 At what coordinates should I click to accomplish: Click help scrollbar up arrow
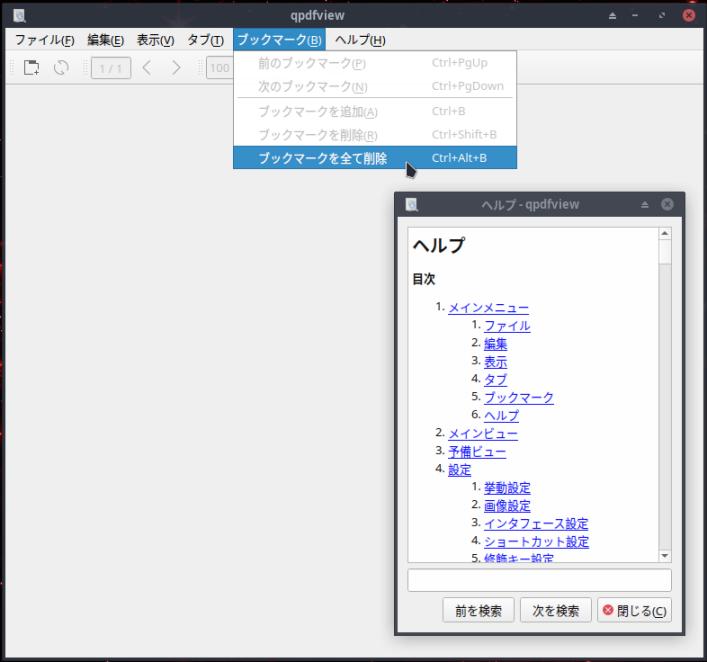click(665, 233)
